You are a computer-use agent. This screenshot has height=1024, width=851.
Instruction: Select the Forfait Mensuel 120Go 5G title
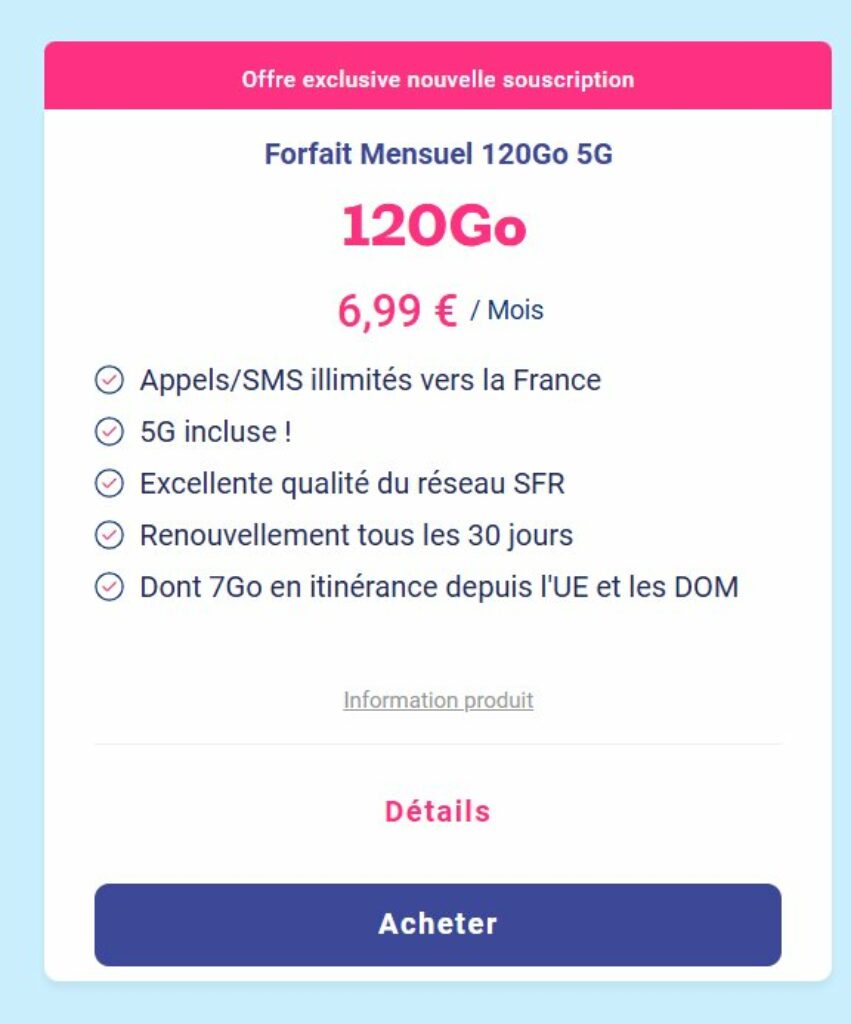pos(438,155)
